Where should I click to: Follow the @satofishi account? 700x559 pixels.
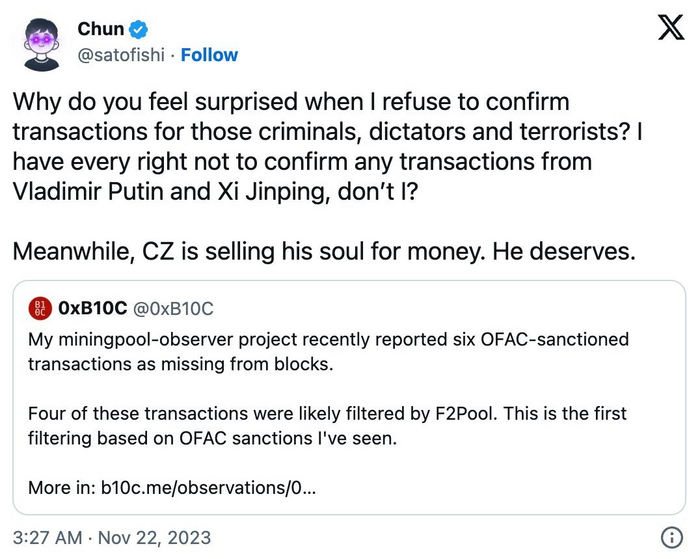click(209, 54)
